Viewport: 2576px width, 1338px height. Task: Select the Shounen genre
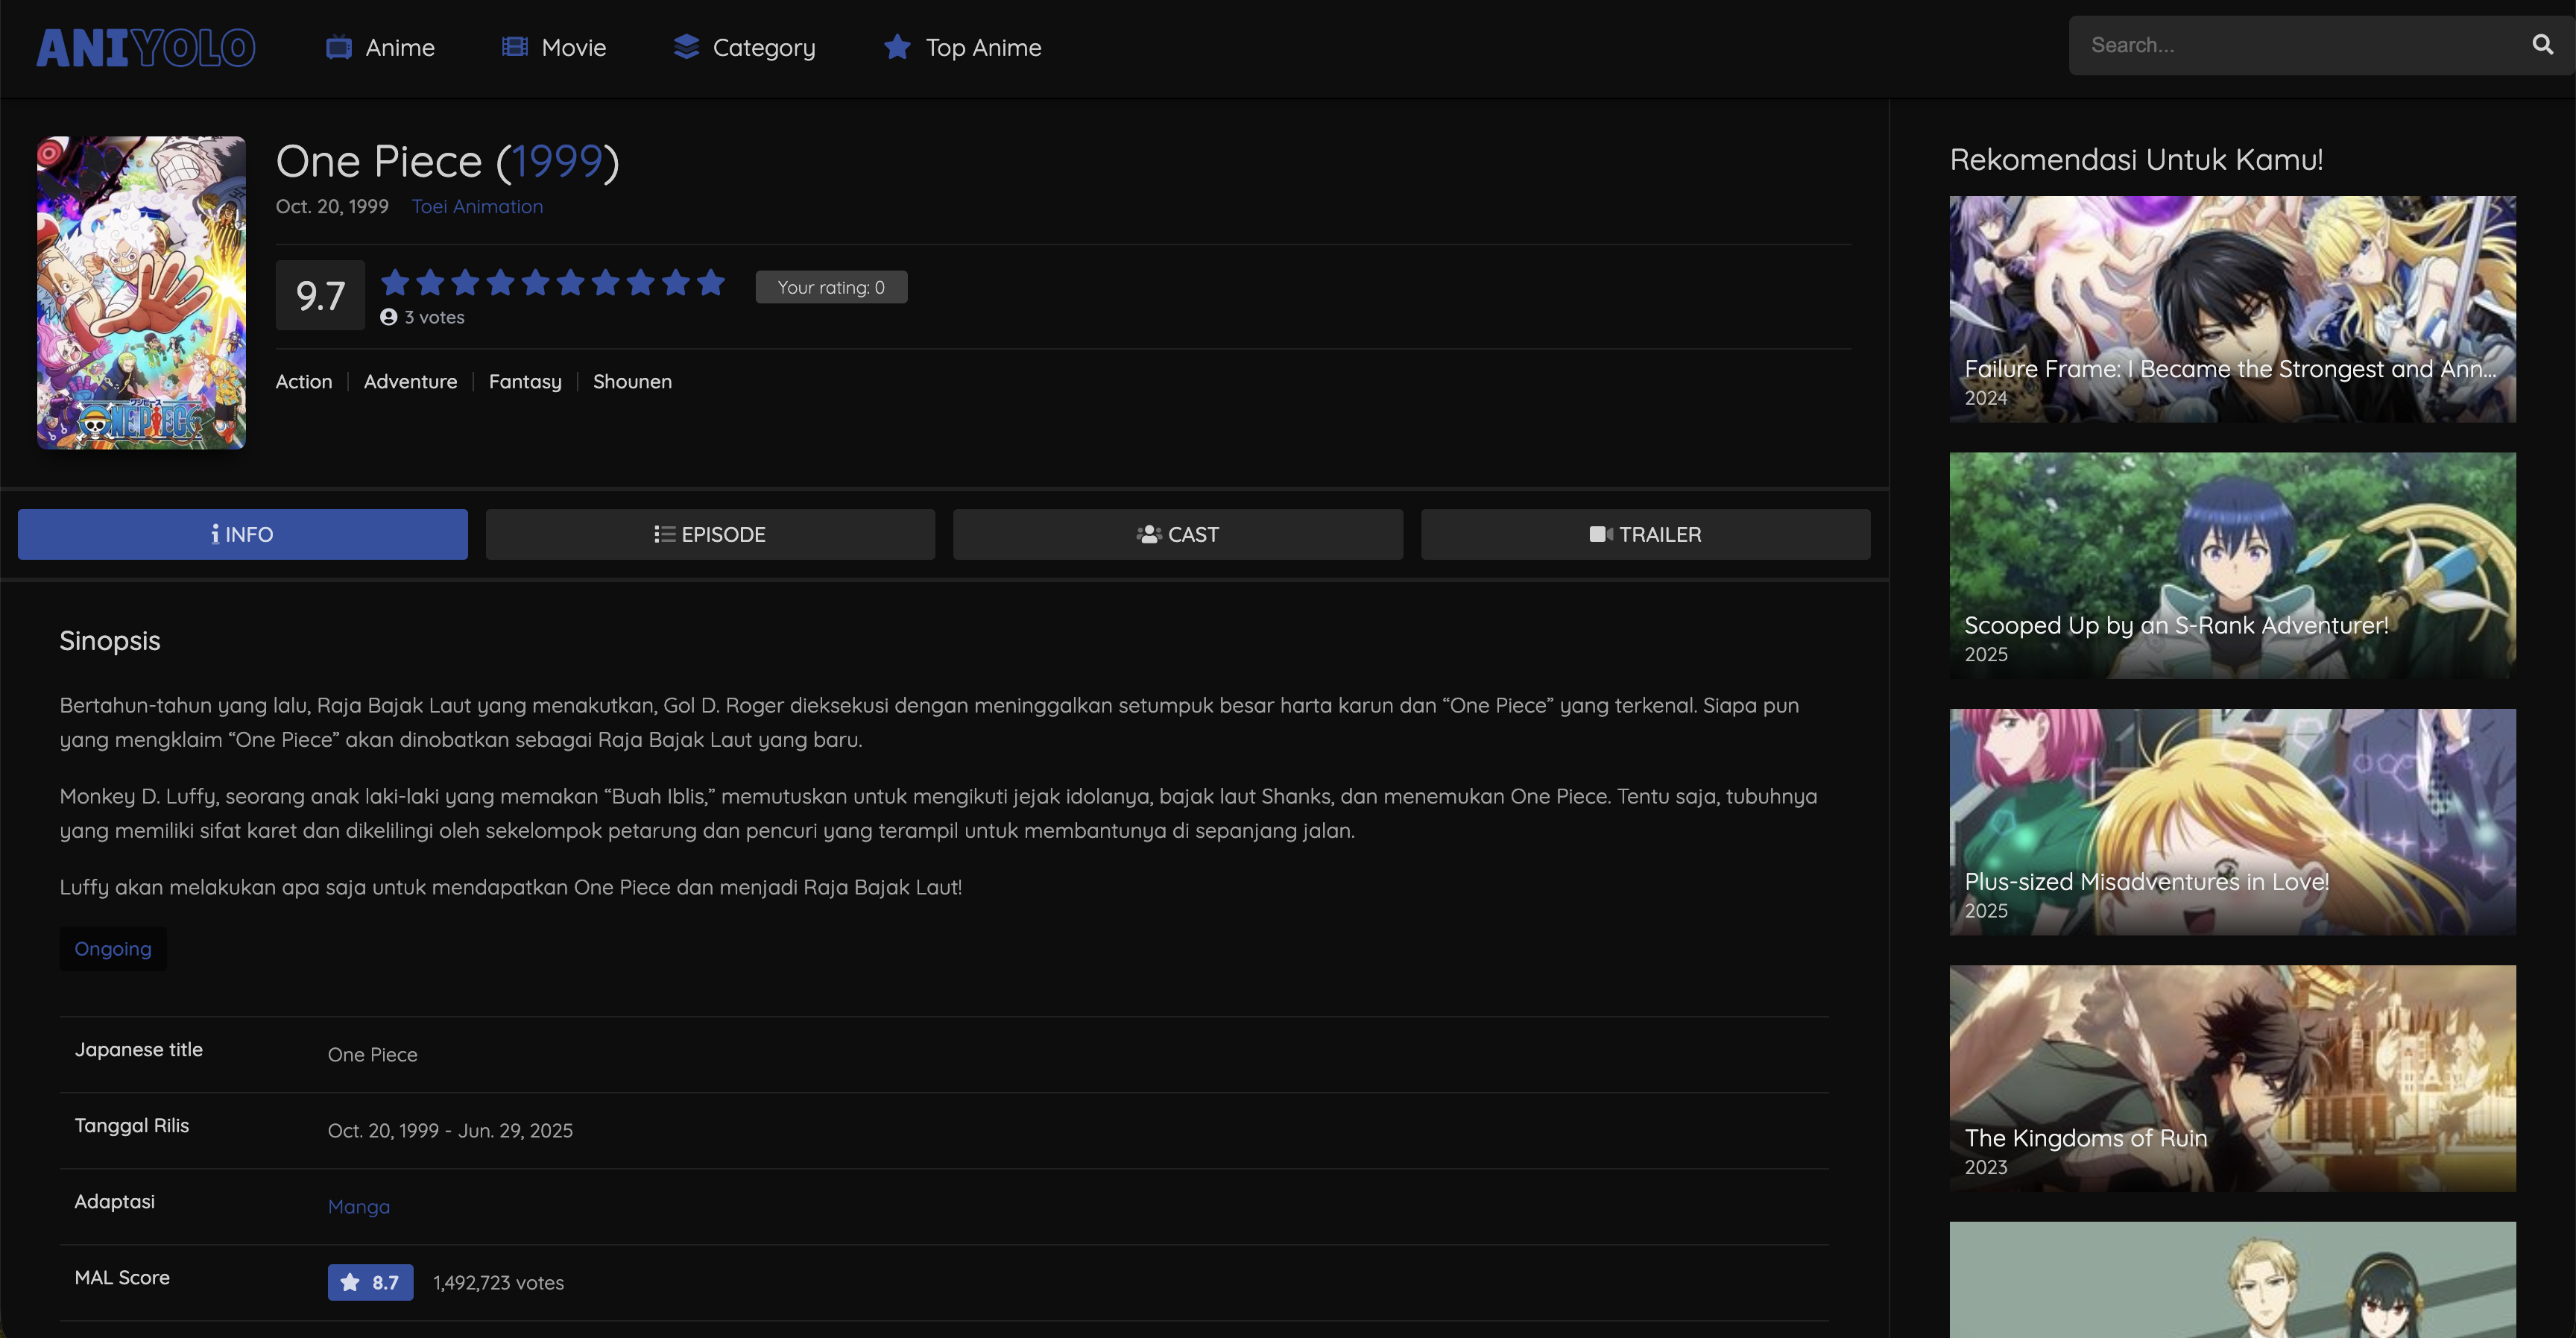(632, 381)
